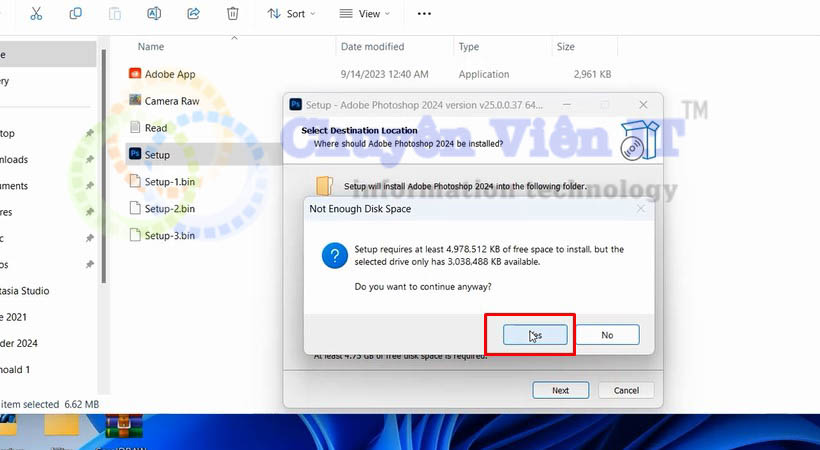Viewport: 820px width, 450px height.
Task: Close the Not Enough Disk Space dialog
Action: point(641,209)
